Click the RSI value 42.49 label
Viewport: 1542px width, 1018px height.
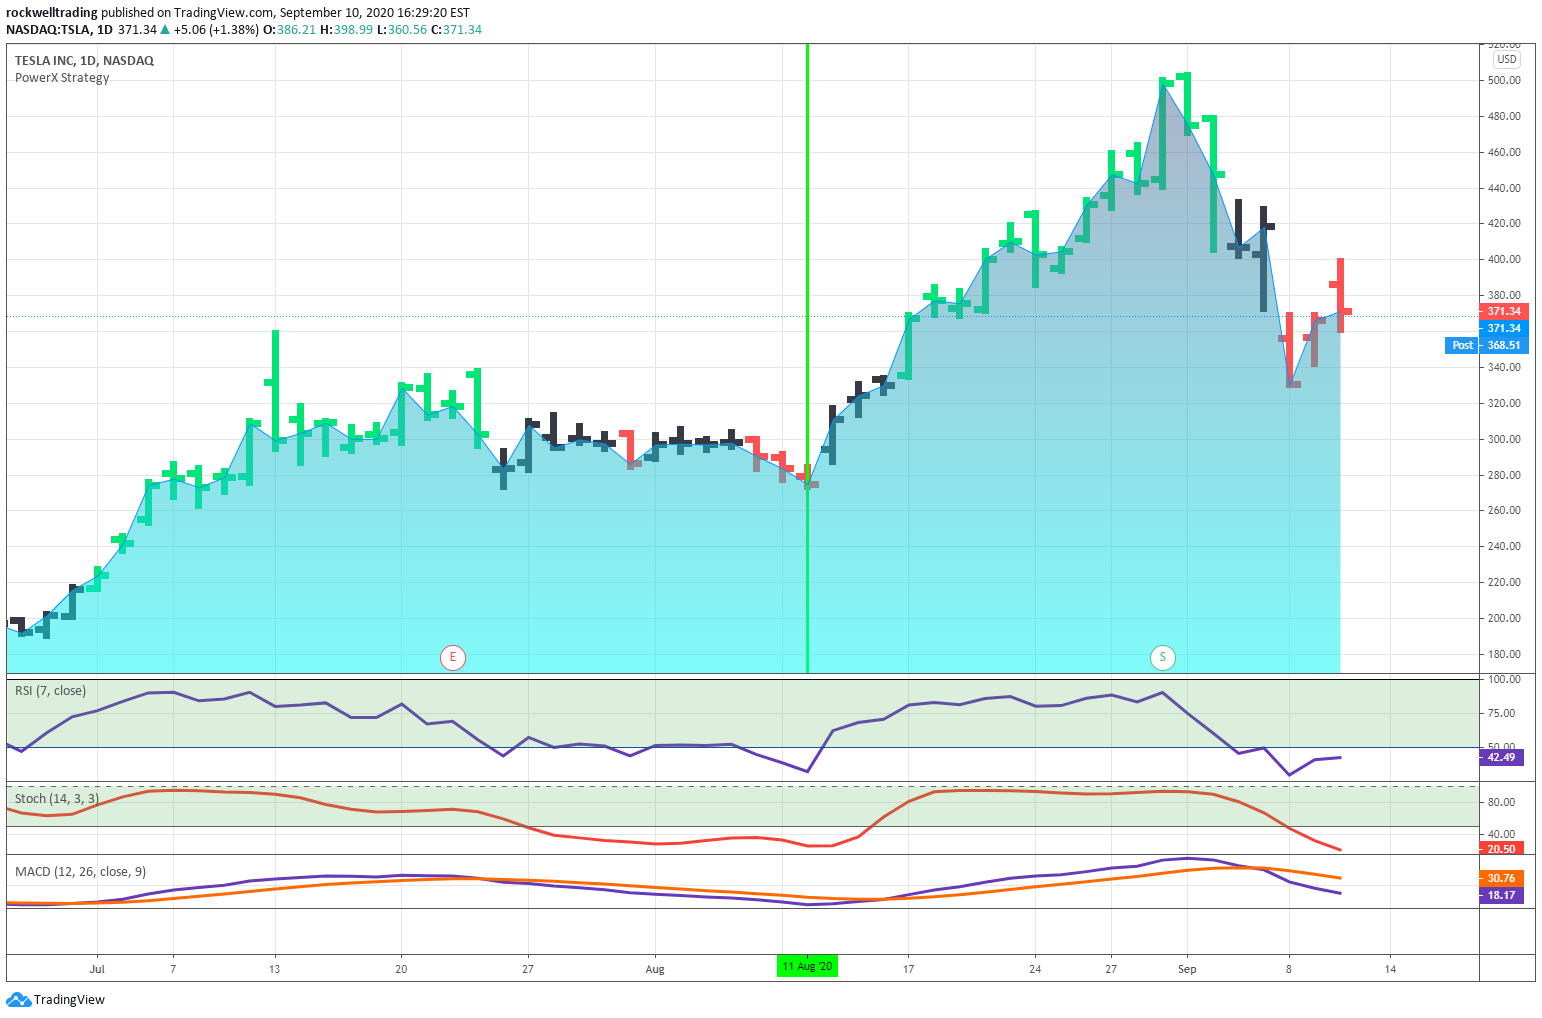[1501, 757]
